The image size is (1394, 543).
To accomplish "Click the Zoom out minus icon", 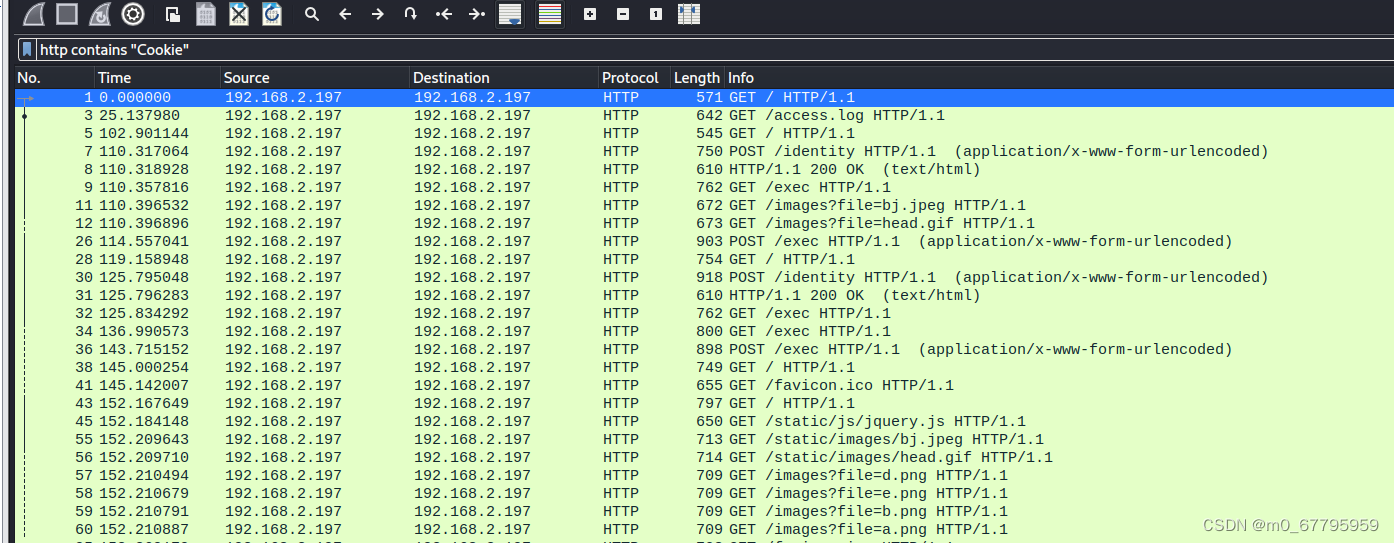I will pos(623,14).
